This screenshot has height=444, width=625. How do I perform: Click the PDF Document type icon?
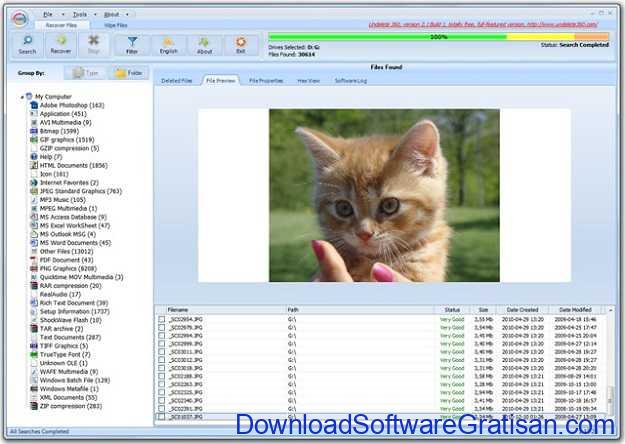pyautogui.click(x=34, y=260)
